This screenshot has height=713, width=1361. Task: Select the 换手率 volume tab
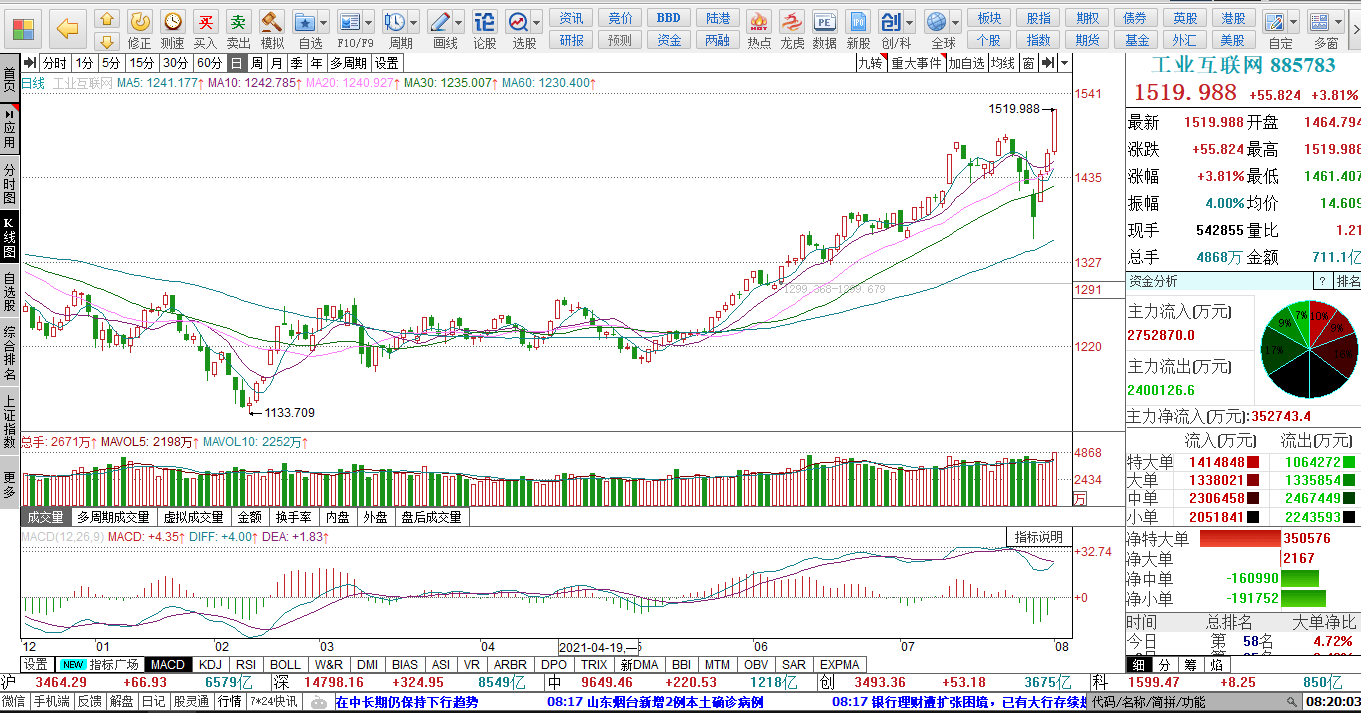click(295, 517)
